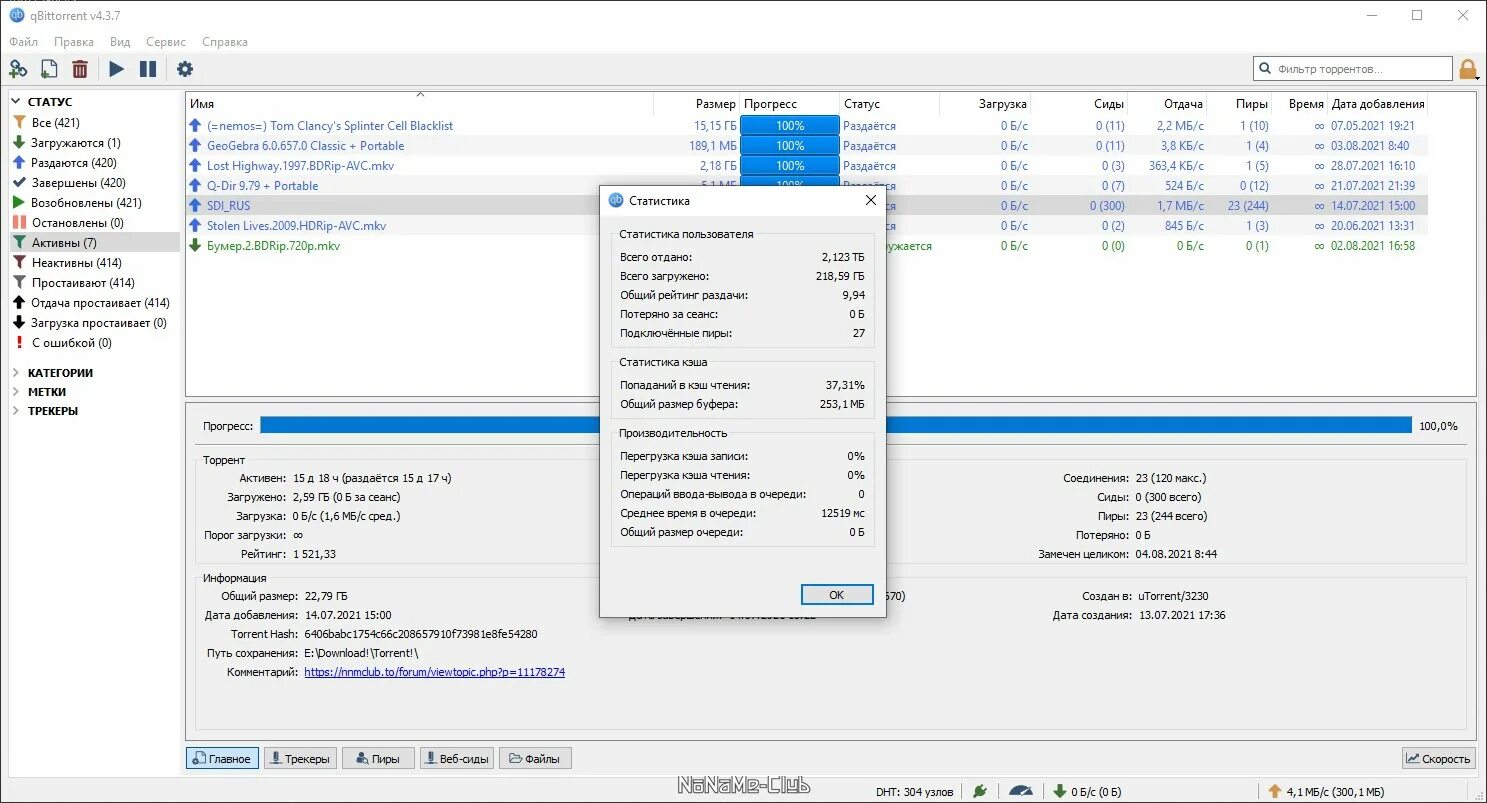Sort by the Размер column header
The image size is (1487, 803).
pos(697,104)
